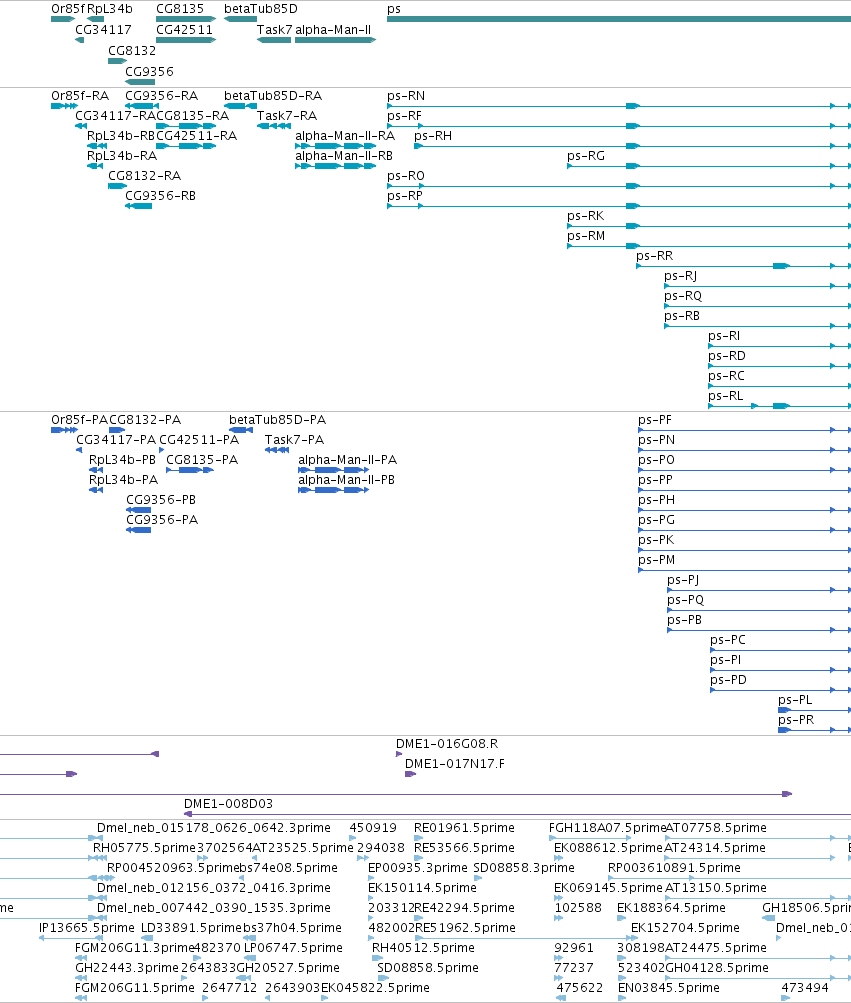Select EST RH40512.5prime
The image size is (851, 1003).
423,948
